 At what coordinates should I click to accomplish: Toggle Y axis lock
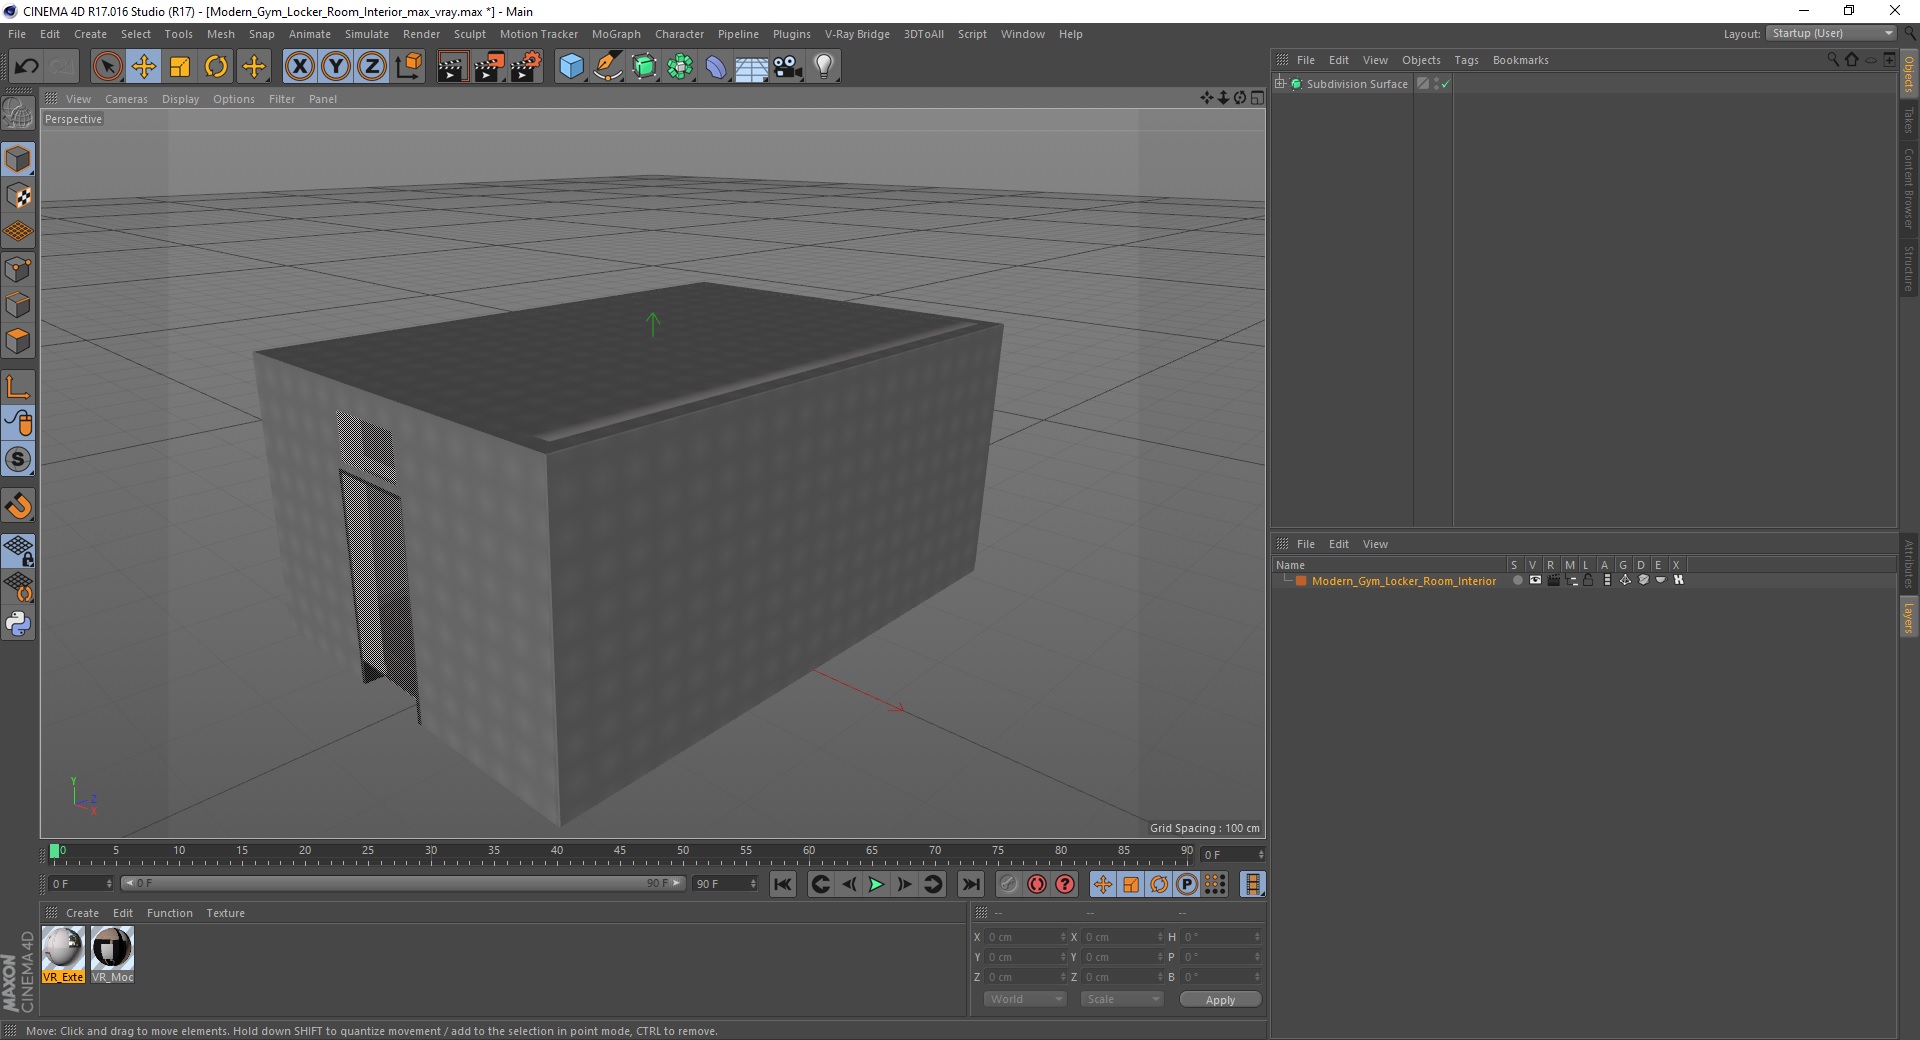pyautogui.click(x=335, y=67)
